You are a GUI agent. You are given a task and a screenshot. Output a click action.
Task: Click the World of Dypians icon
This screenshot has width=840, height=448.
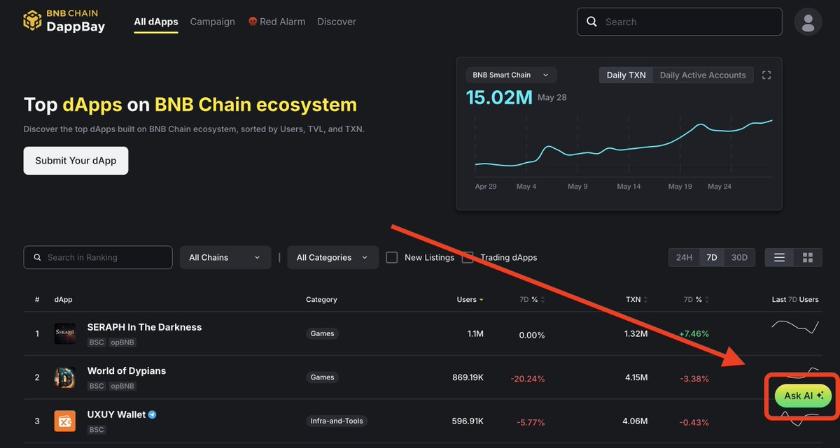click(x=65, y=377)
